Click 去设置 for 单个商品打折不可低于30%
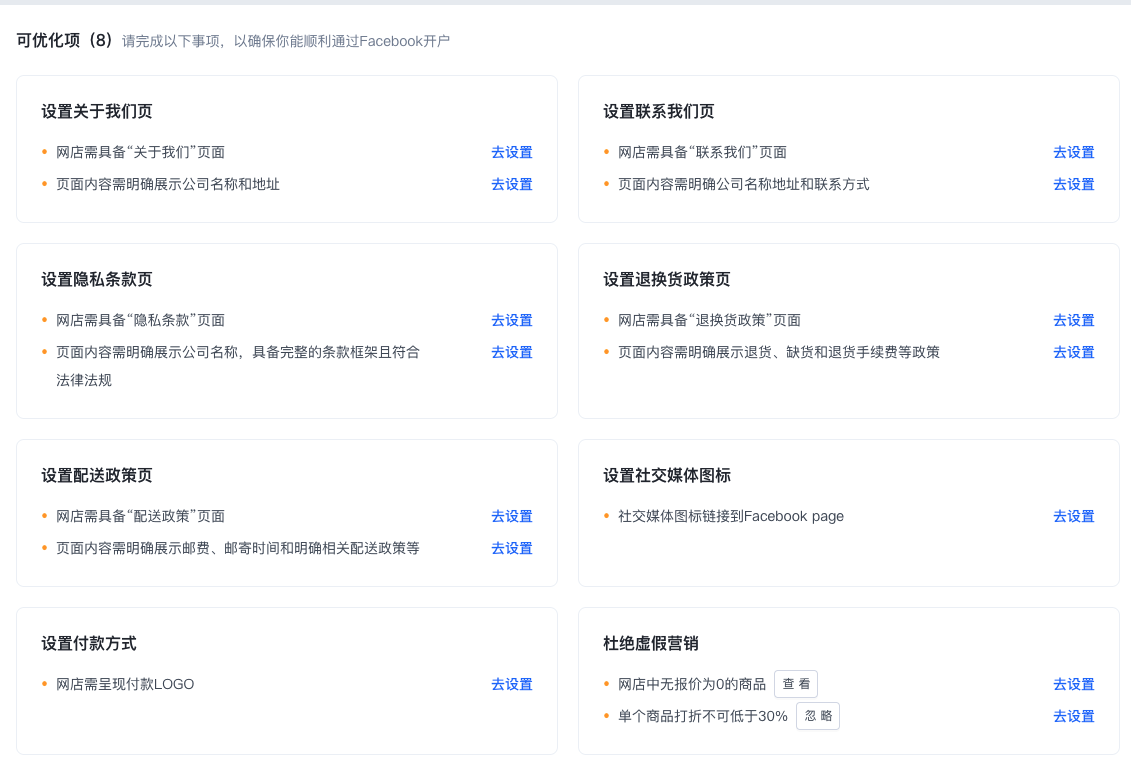The width and height of the screenshot is (1131, 772). 1073,716
